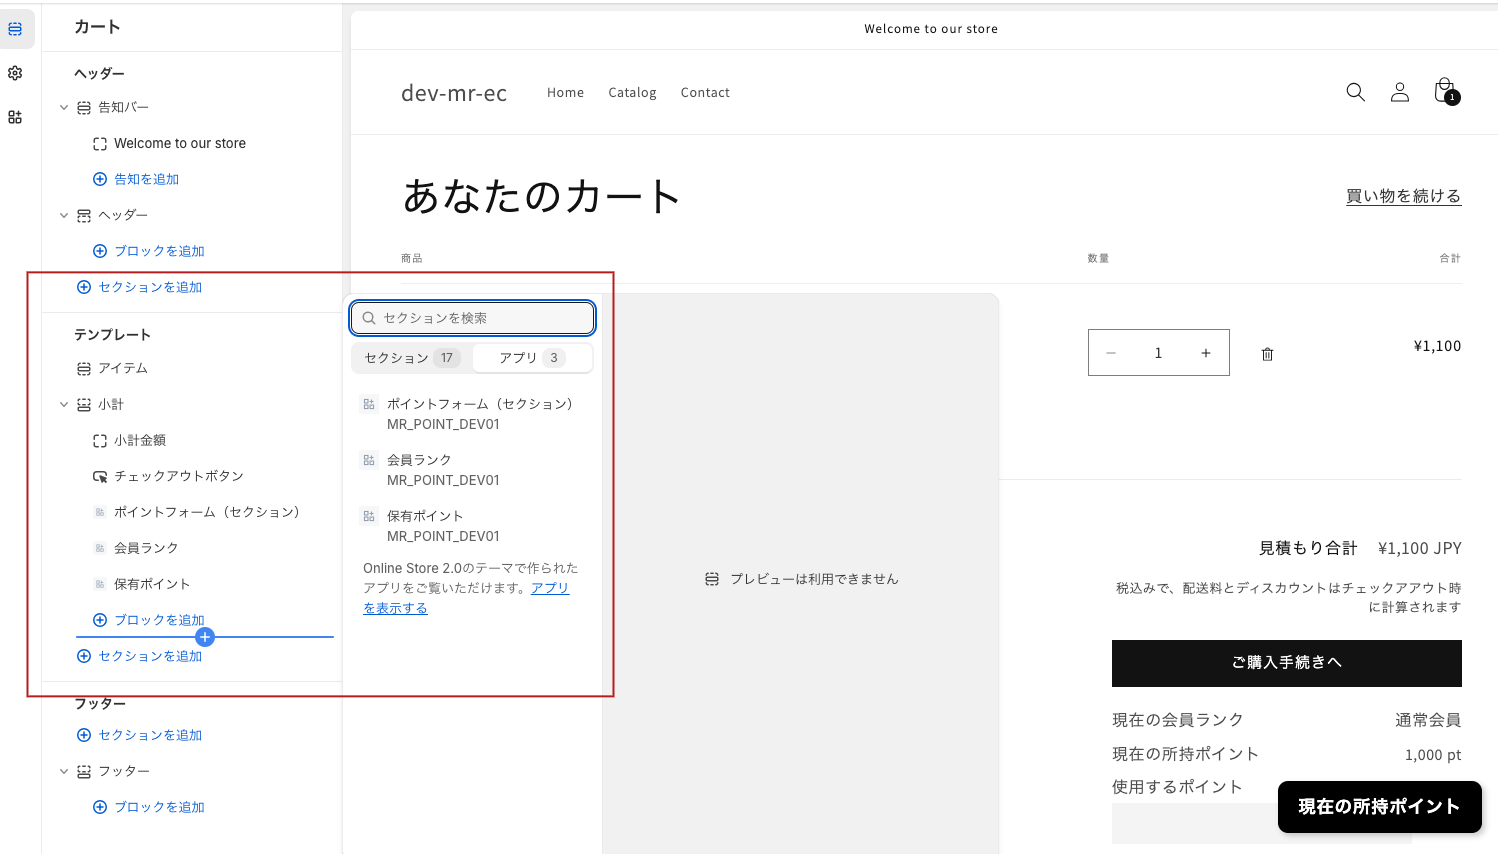1498x854 pixels.
Task: Click the ご購入手続きへ checkout button
Action: click(1286, 663)
